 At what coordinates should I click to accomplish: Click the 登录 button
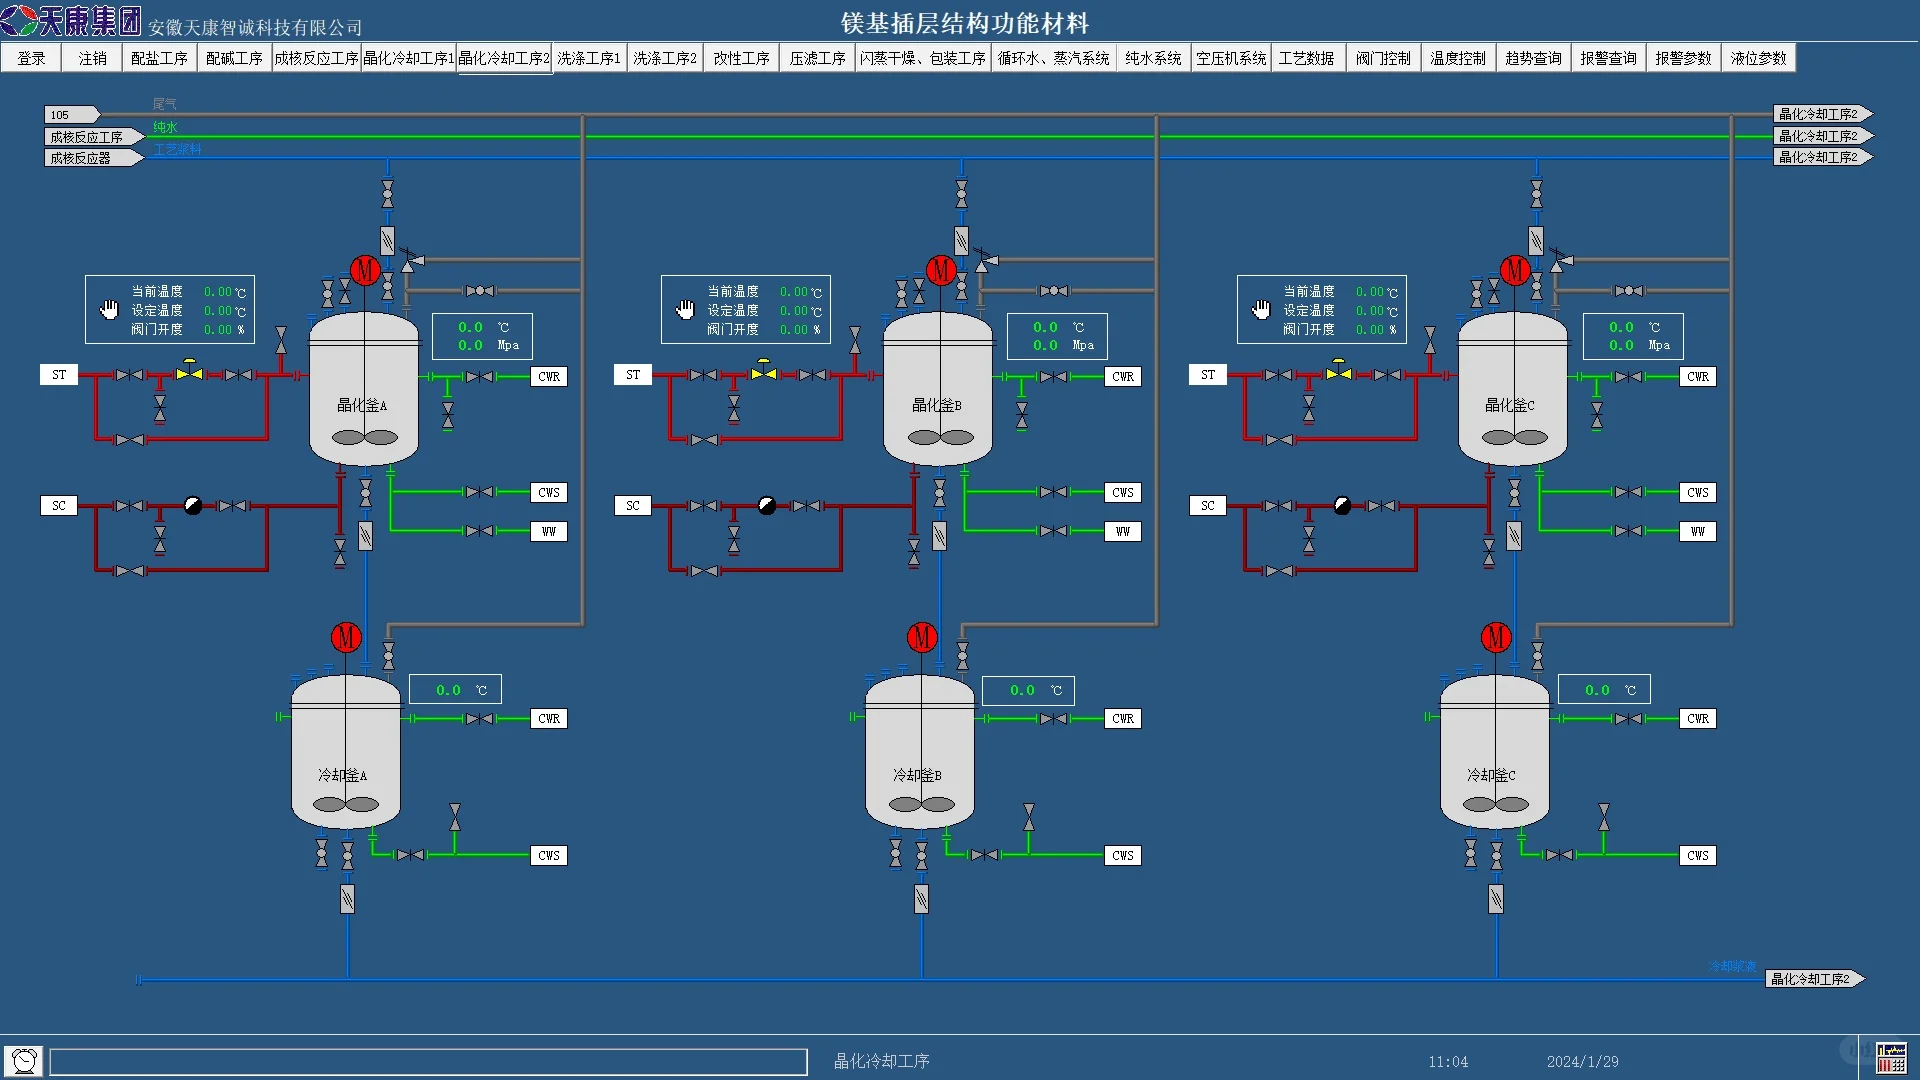pos(31,58)
